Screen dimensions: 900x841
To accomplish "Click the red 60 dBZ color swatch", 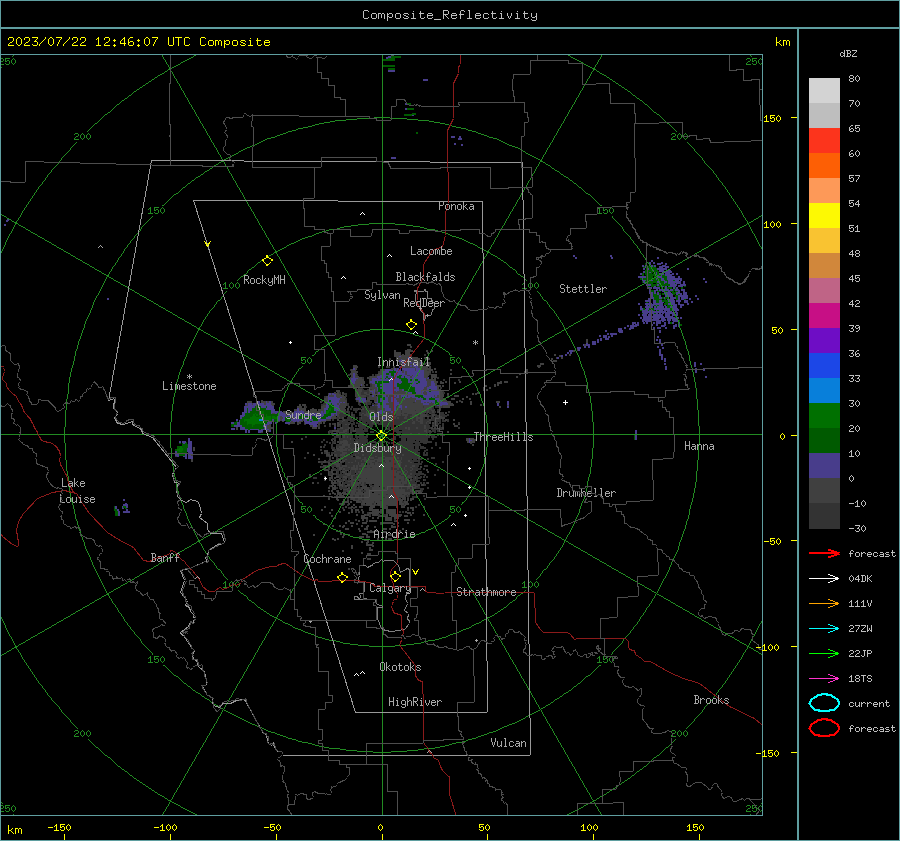I will (x=824, y=141).
